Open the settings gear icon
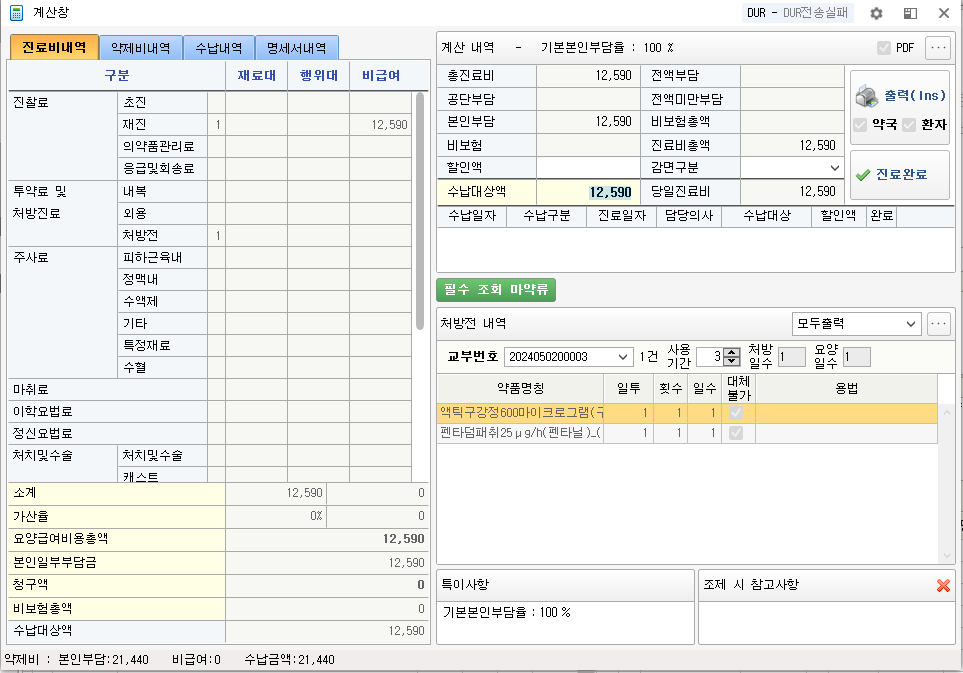 876,13
